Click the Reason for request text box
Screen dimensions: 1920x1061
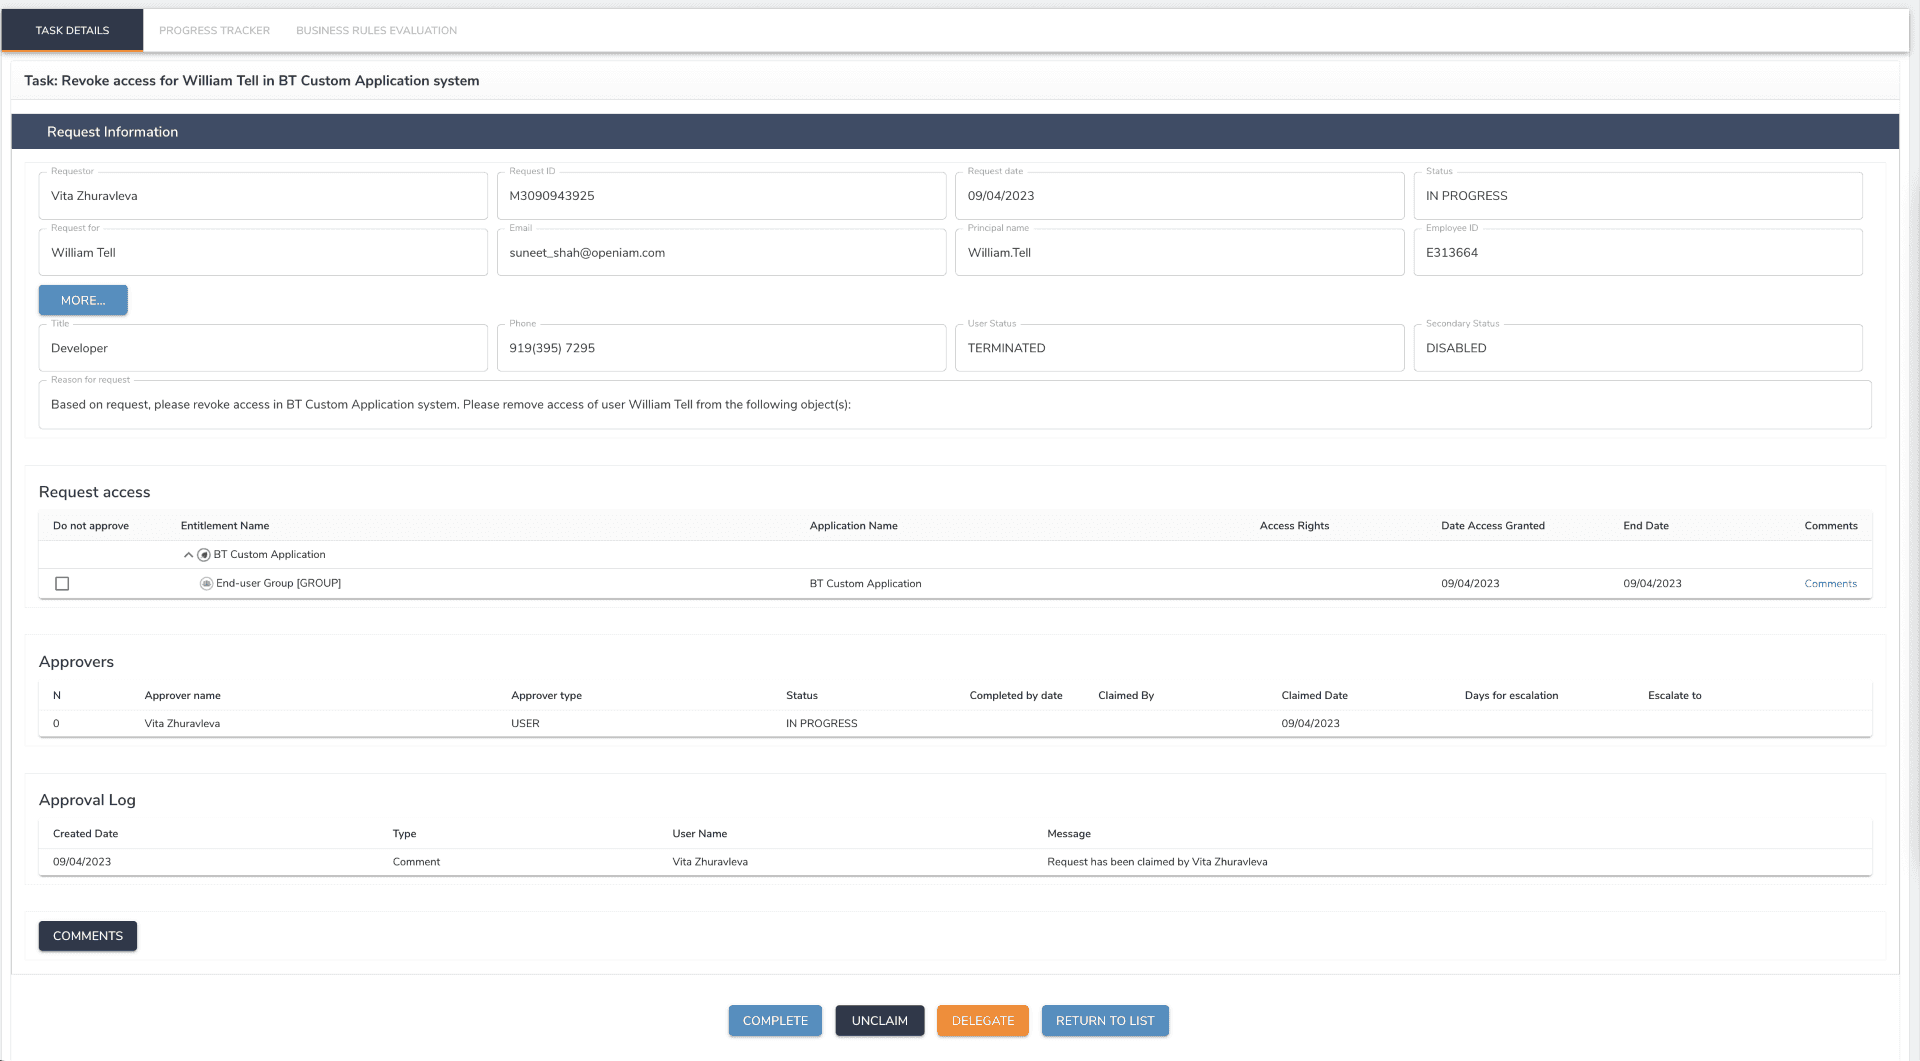click(x=955, y=405)
